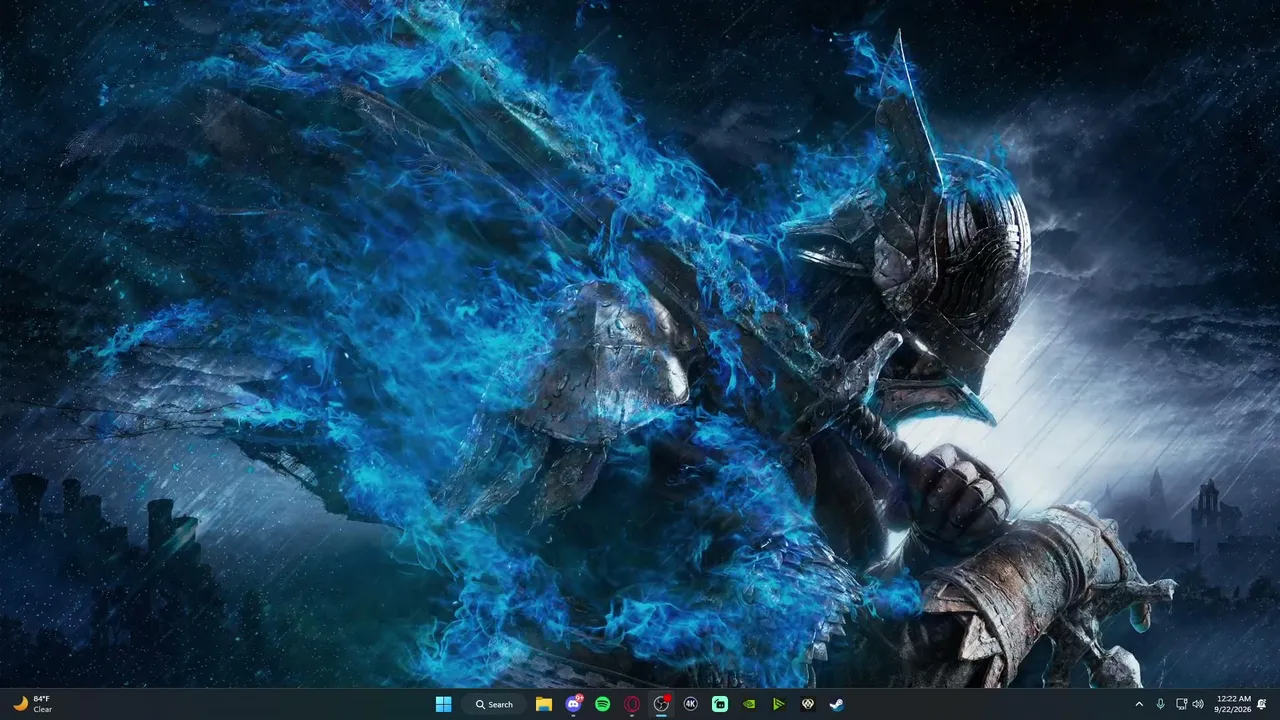Viewport: 1280px width, 720px height.
Task: Open the 4K downloader taskbar icon
Action: click(x=690, y=704)
